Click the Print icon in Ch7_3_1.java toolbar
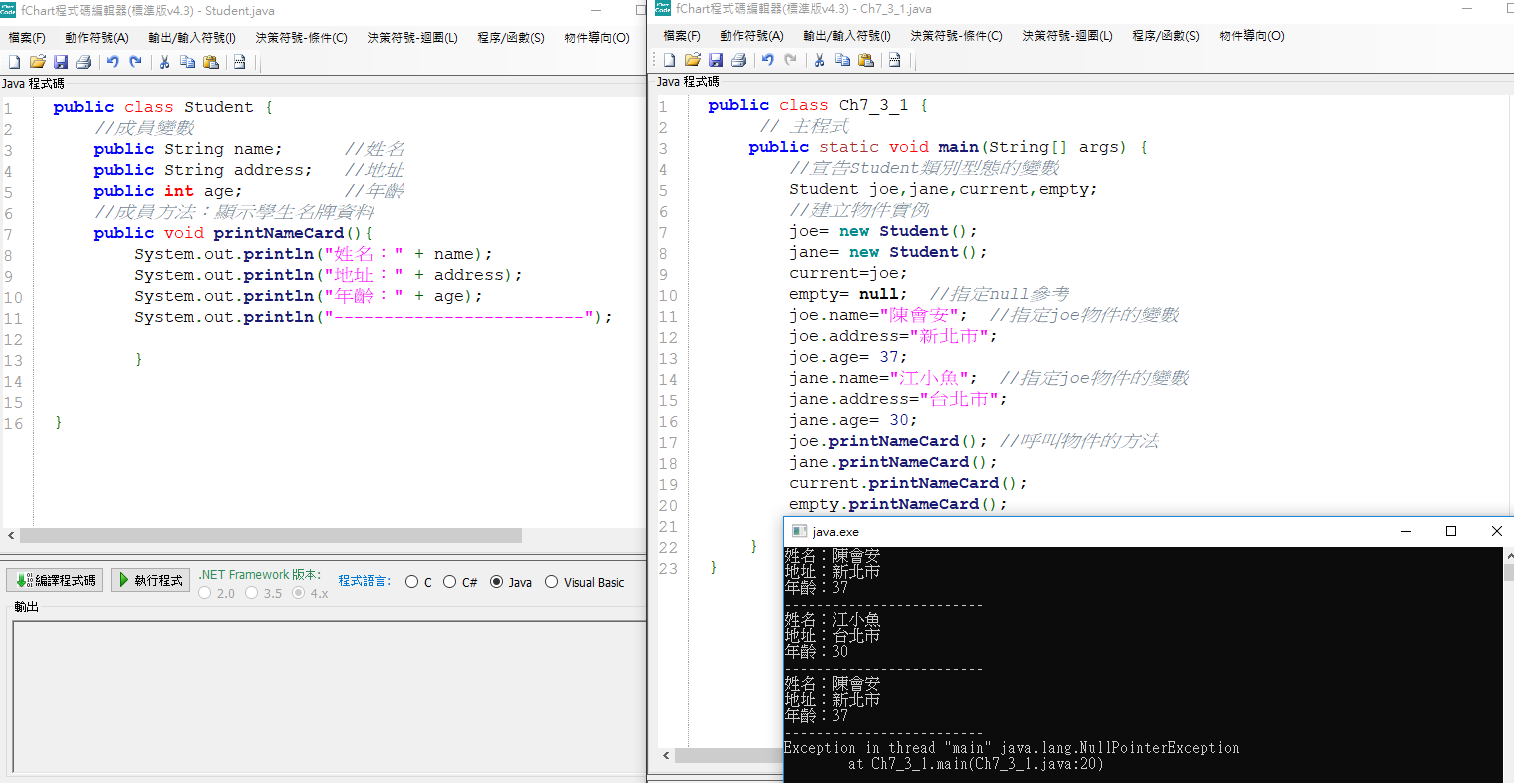The image size is (1514, 783). 738,60
